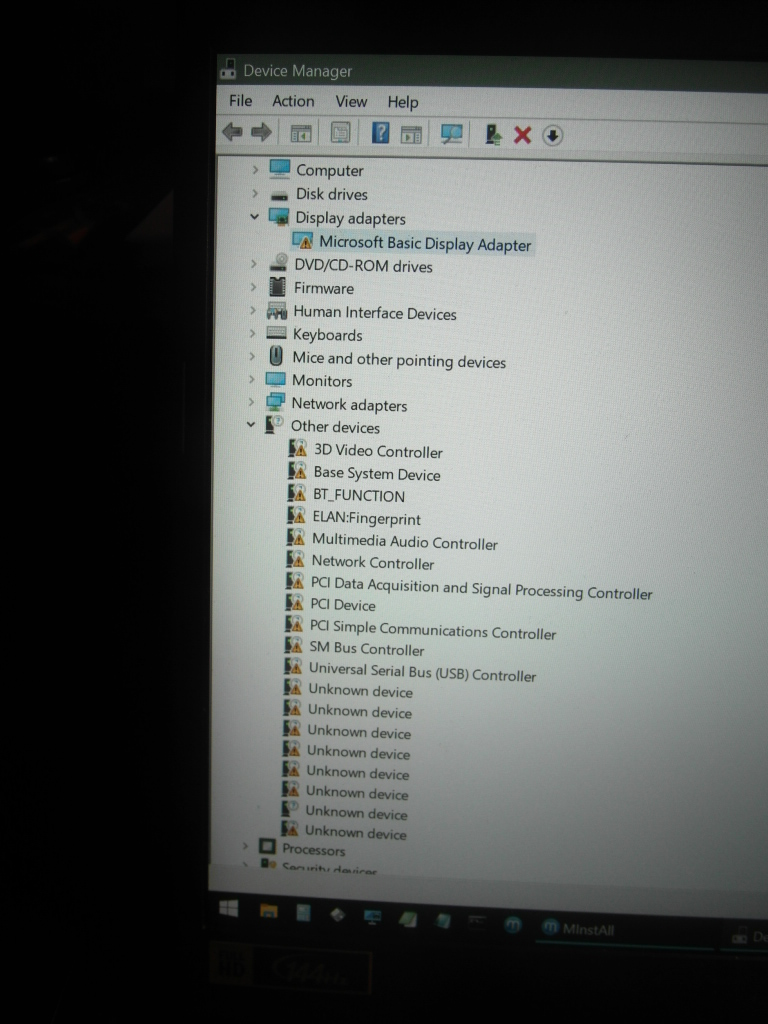The width and height of the screenshot is (768, 1024).
Task: Select Universal Serial Bus (USB) Controller
Action: click(422, 672)
